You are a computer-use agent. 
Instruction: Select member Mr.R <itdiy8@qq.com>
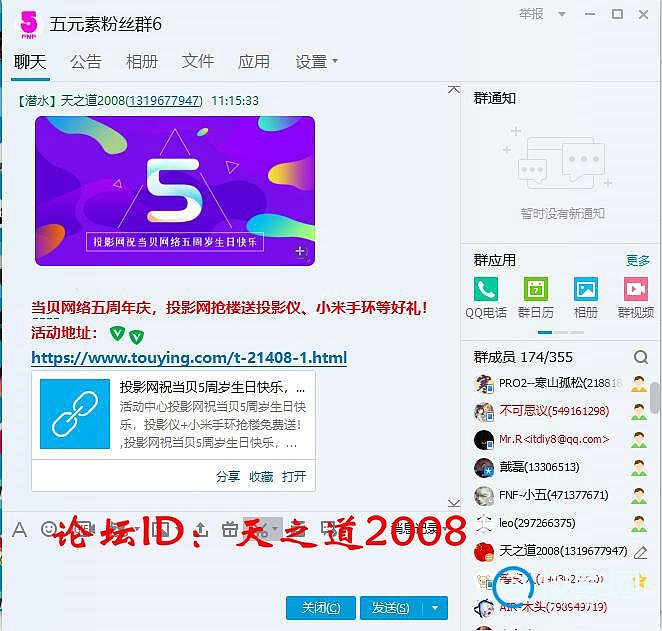554,439
